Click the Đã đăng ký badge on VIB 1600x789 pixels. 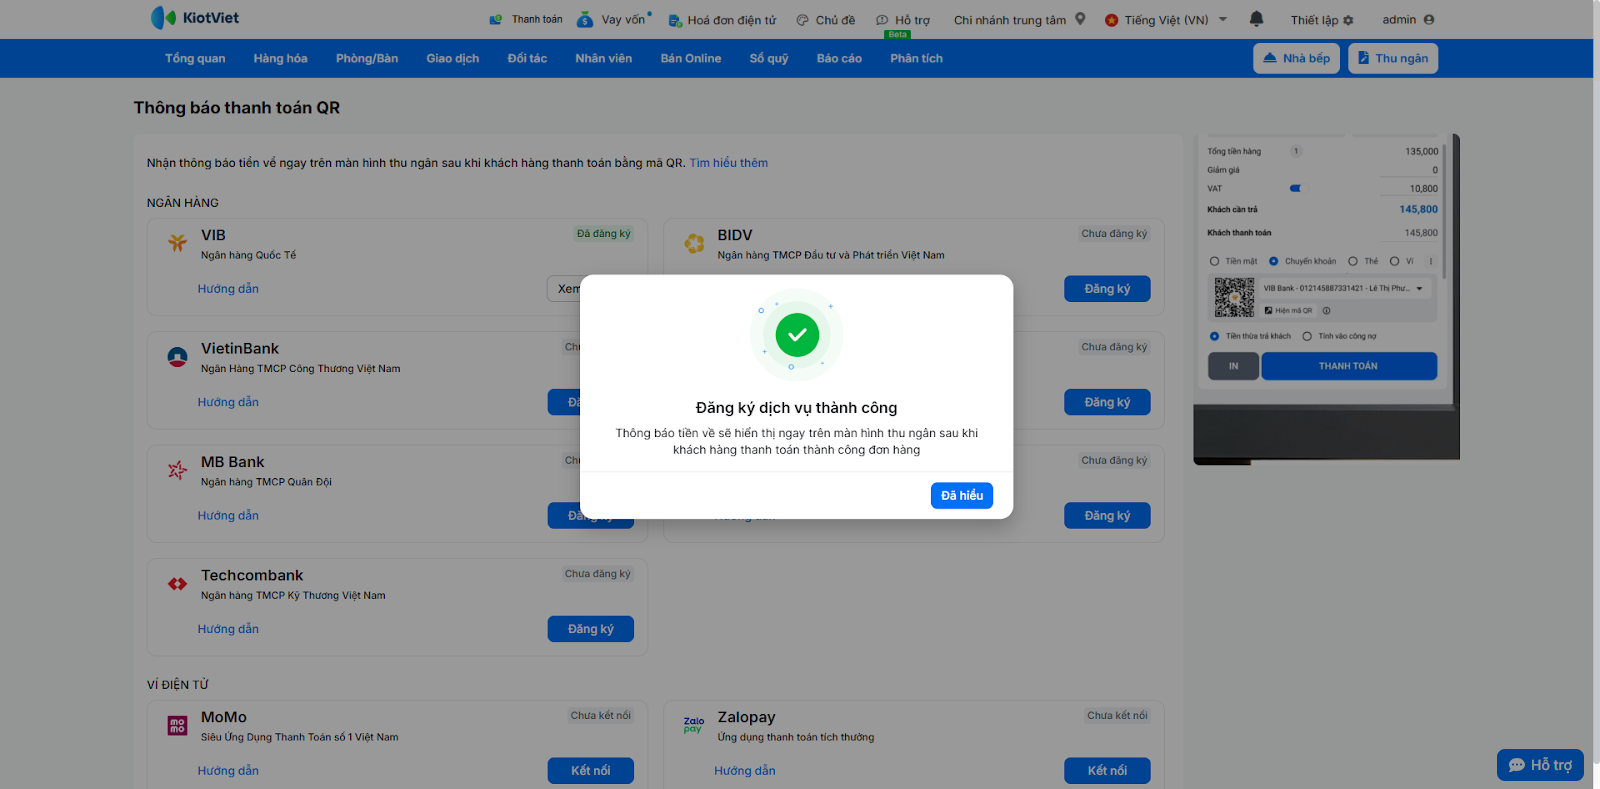coord(604,234)
